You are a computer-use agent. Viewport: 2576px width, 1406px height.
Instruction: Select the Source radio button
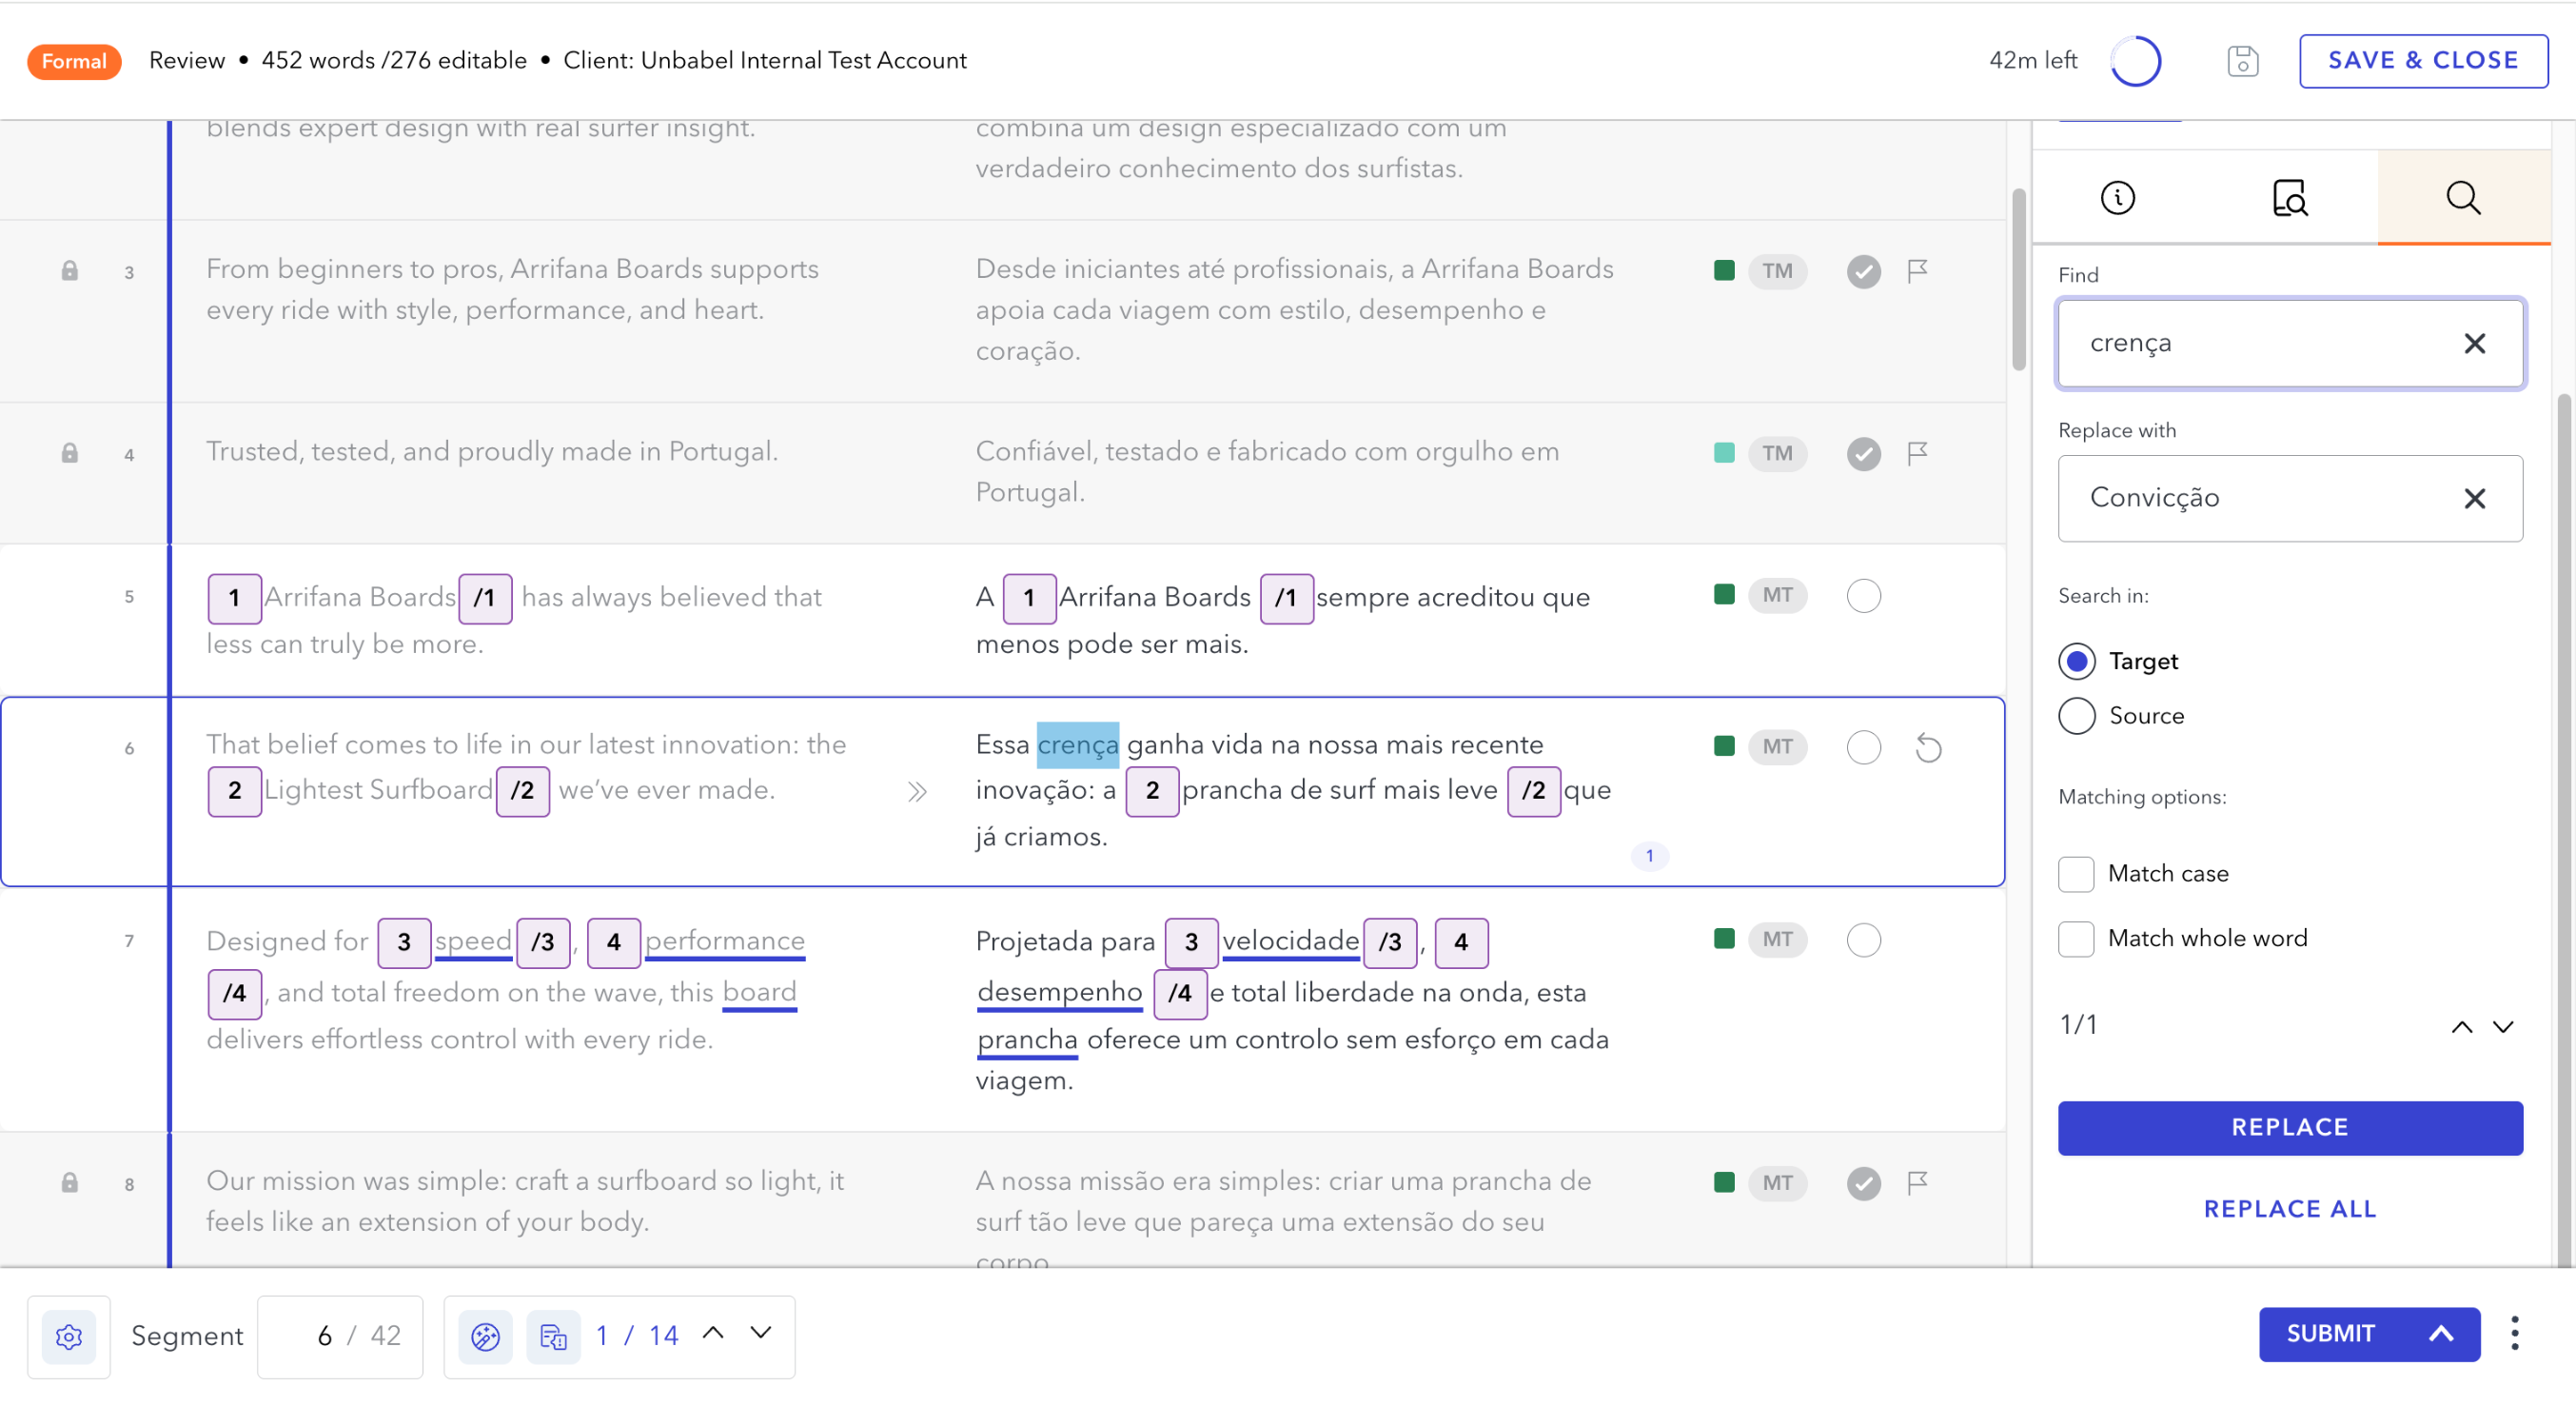coord(2076,716)
